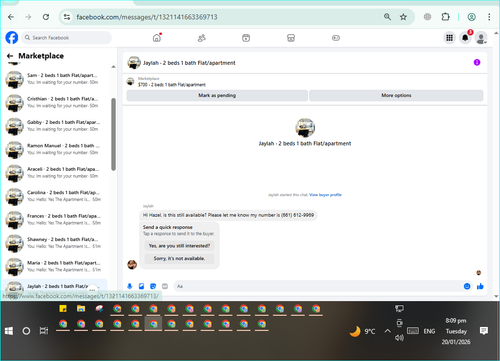Click the Mark as pending button
Image resolution: width=500 pixels, height=361 pixels.
(x=217, y=95)
